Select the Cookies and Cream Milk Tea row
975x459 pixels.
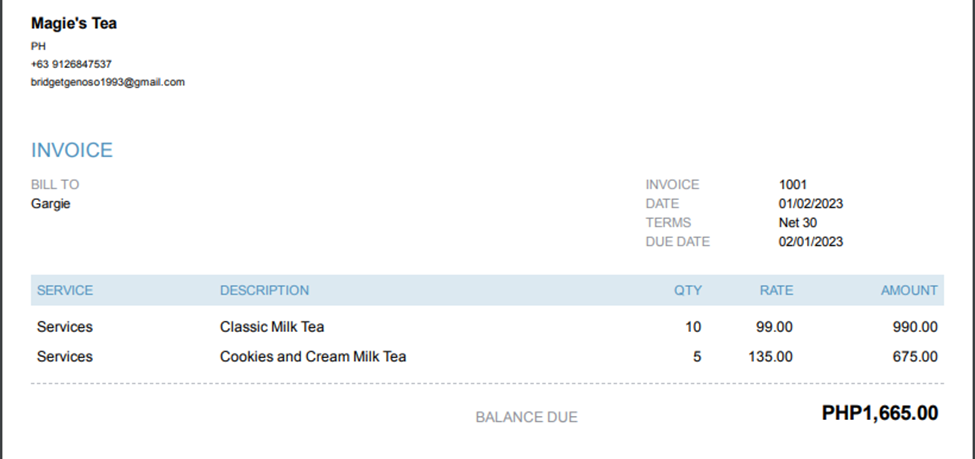tap(313, 357)
